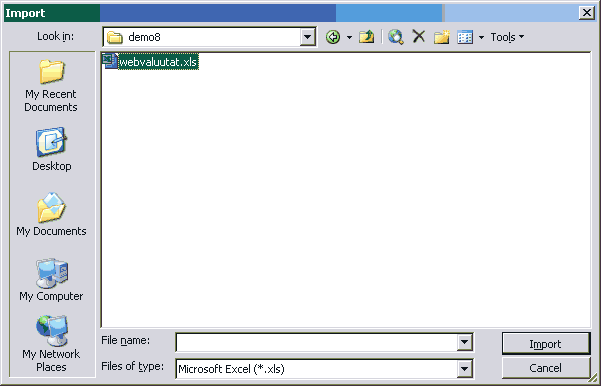
Task: Open My Recent Documents location
Action: (x=51, y=85)
